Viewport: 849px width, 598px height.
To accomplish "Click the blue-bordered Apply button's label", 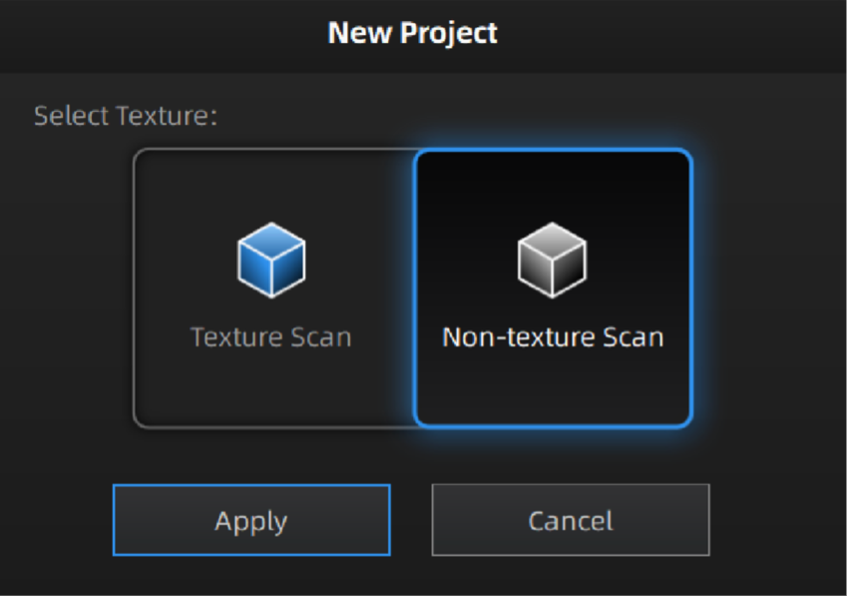I will pos(251,521).
